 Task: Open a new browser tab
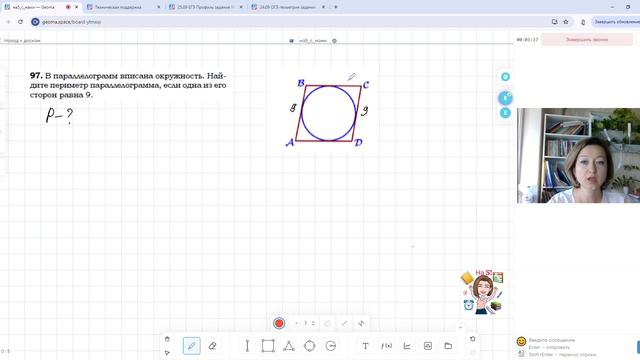[336, 7]
